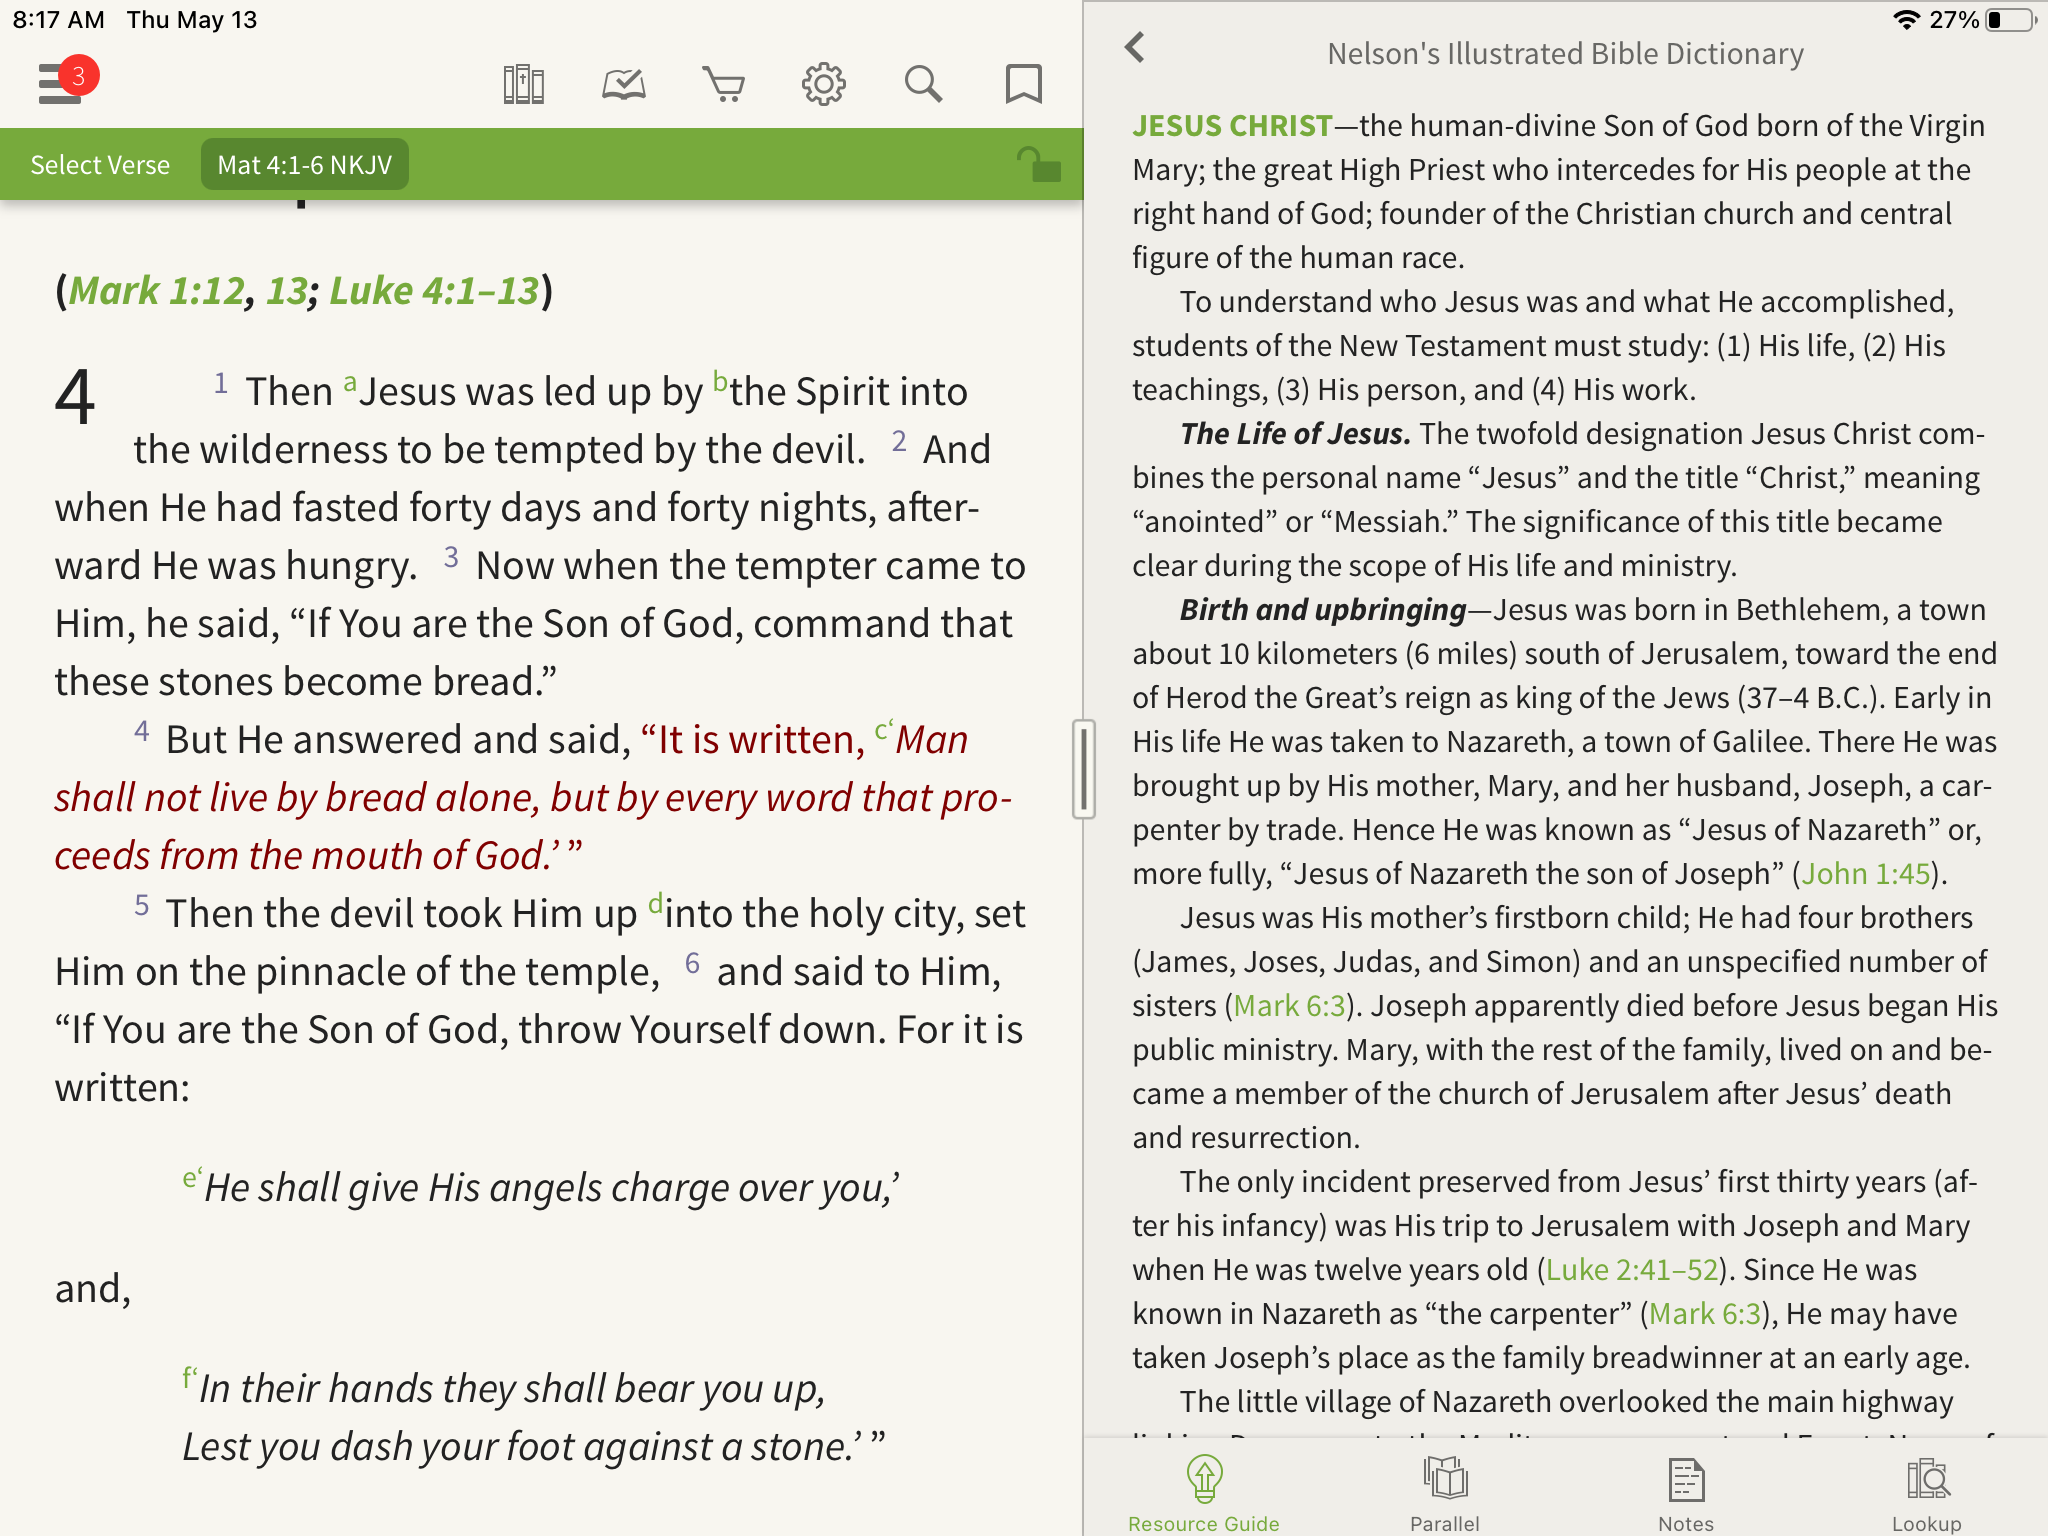This screenshot has width=2048, height=1536.
Task: Open the John 1:45 reference link
Action: pos(1865,873)
